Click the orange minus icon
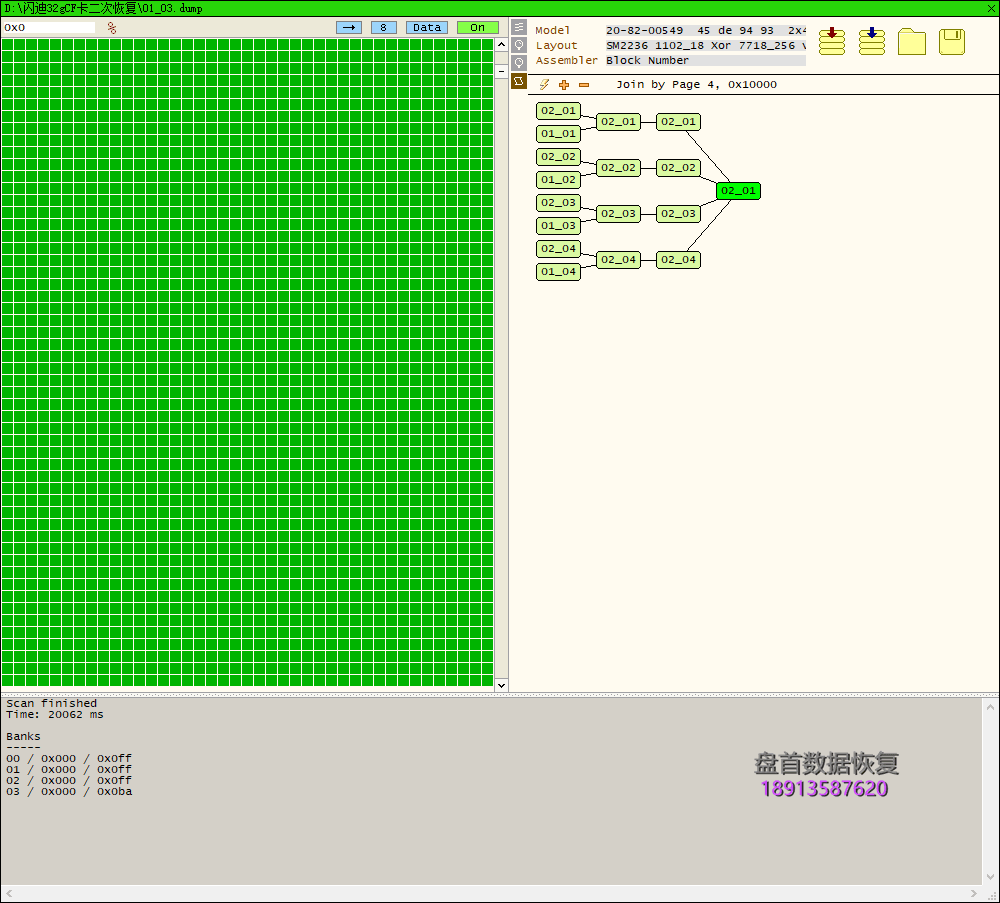Image resolution: width=1000 pixels, height=903 pixels. point(584,85)
